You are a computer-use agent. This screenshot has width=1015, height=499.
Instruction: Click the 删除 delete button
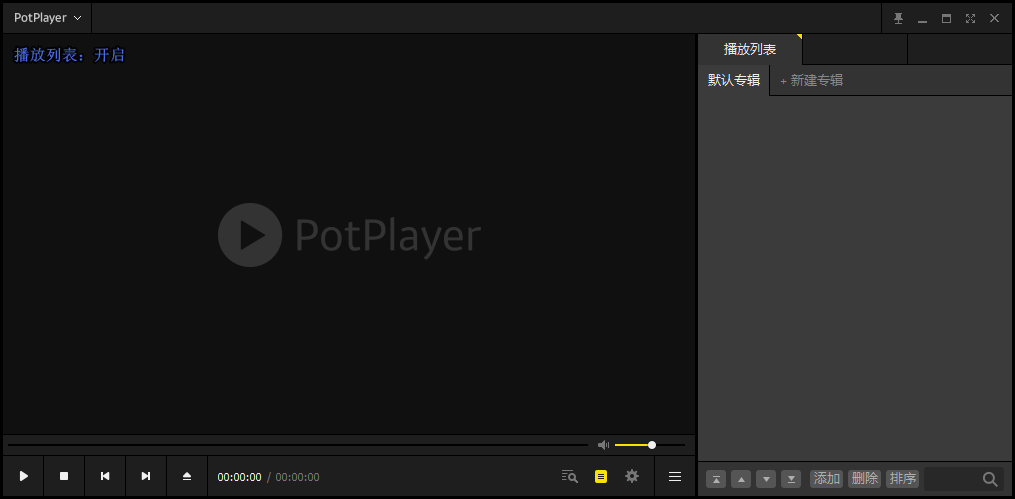[x=865, y=479]
